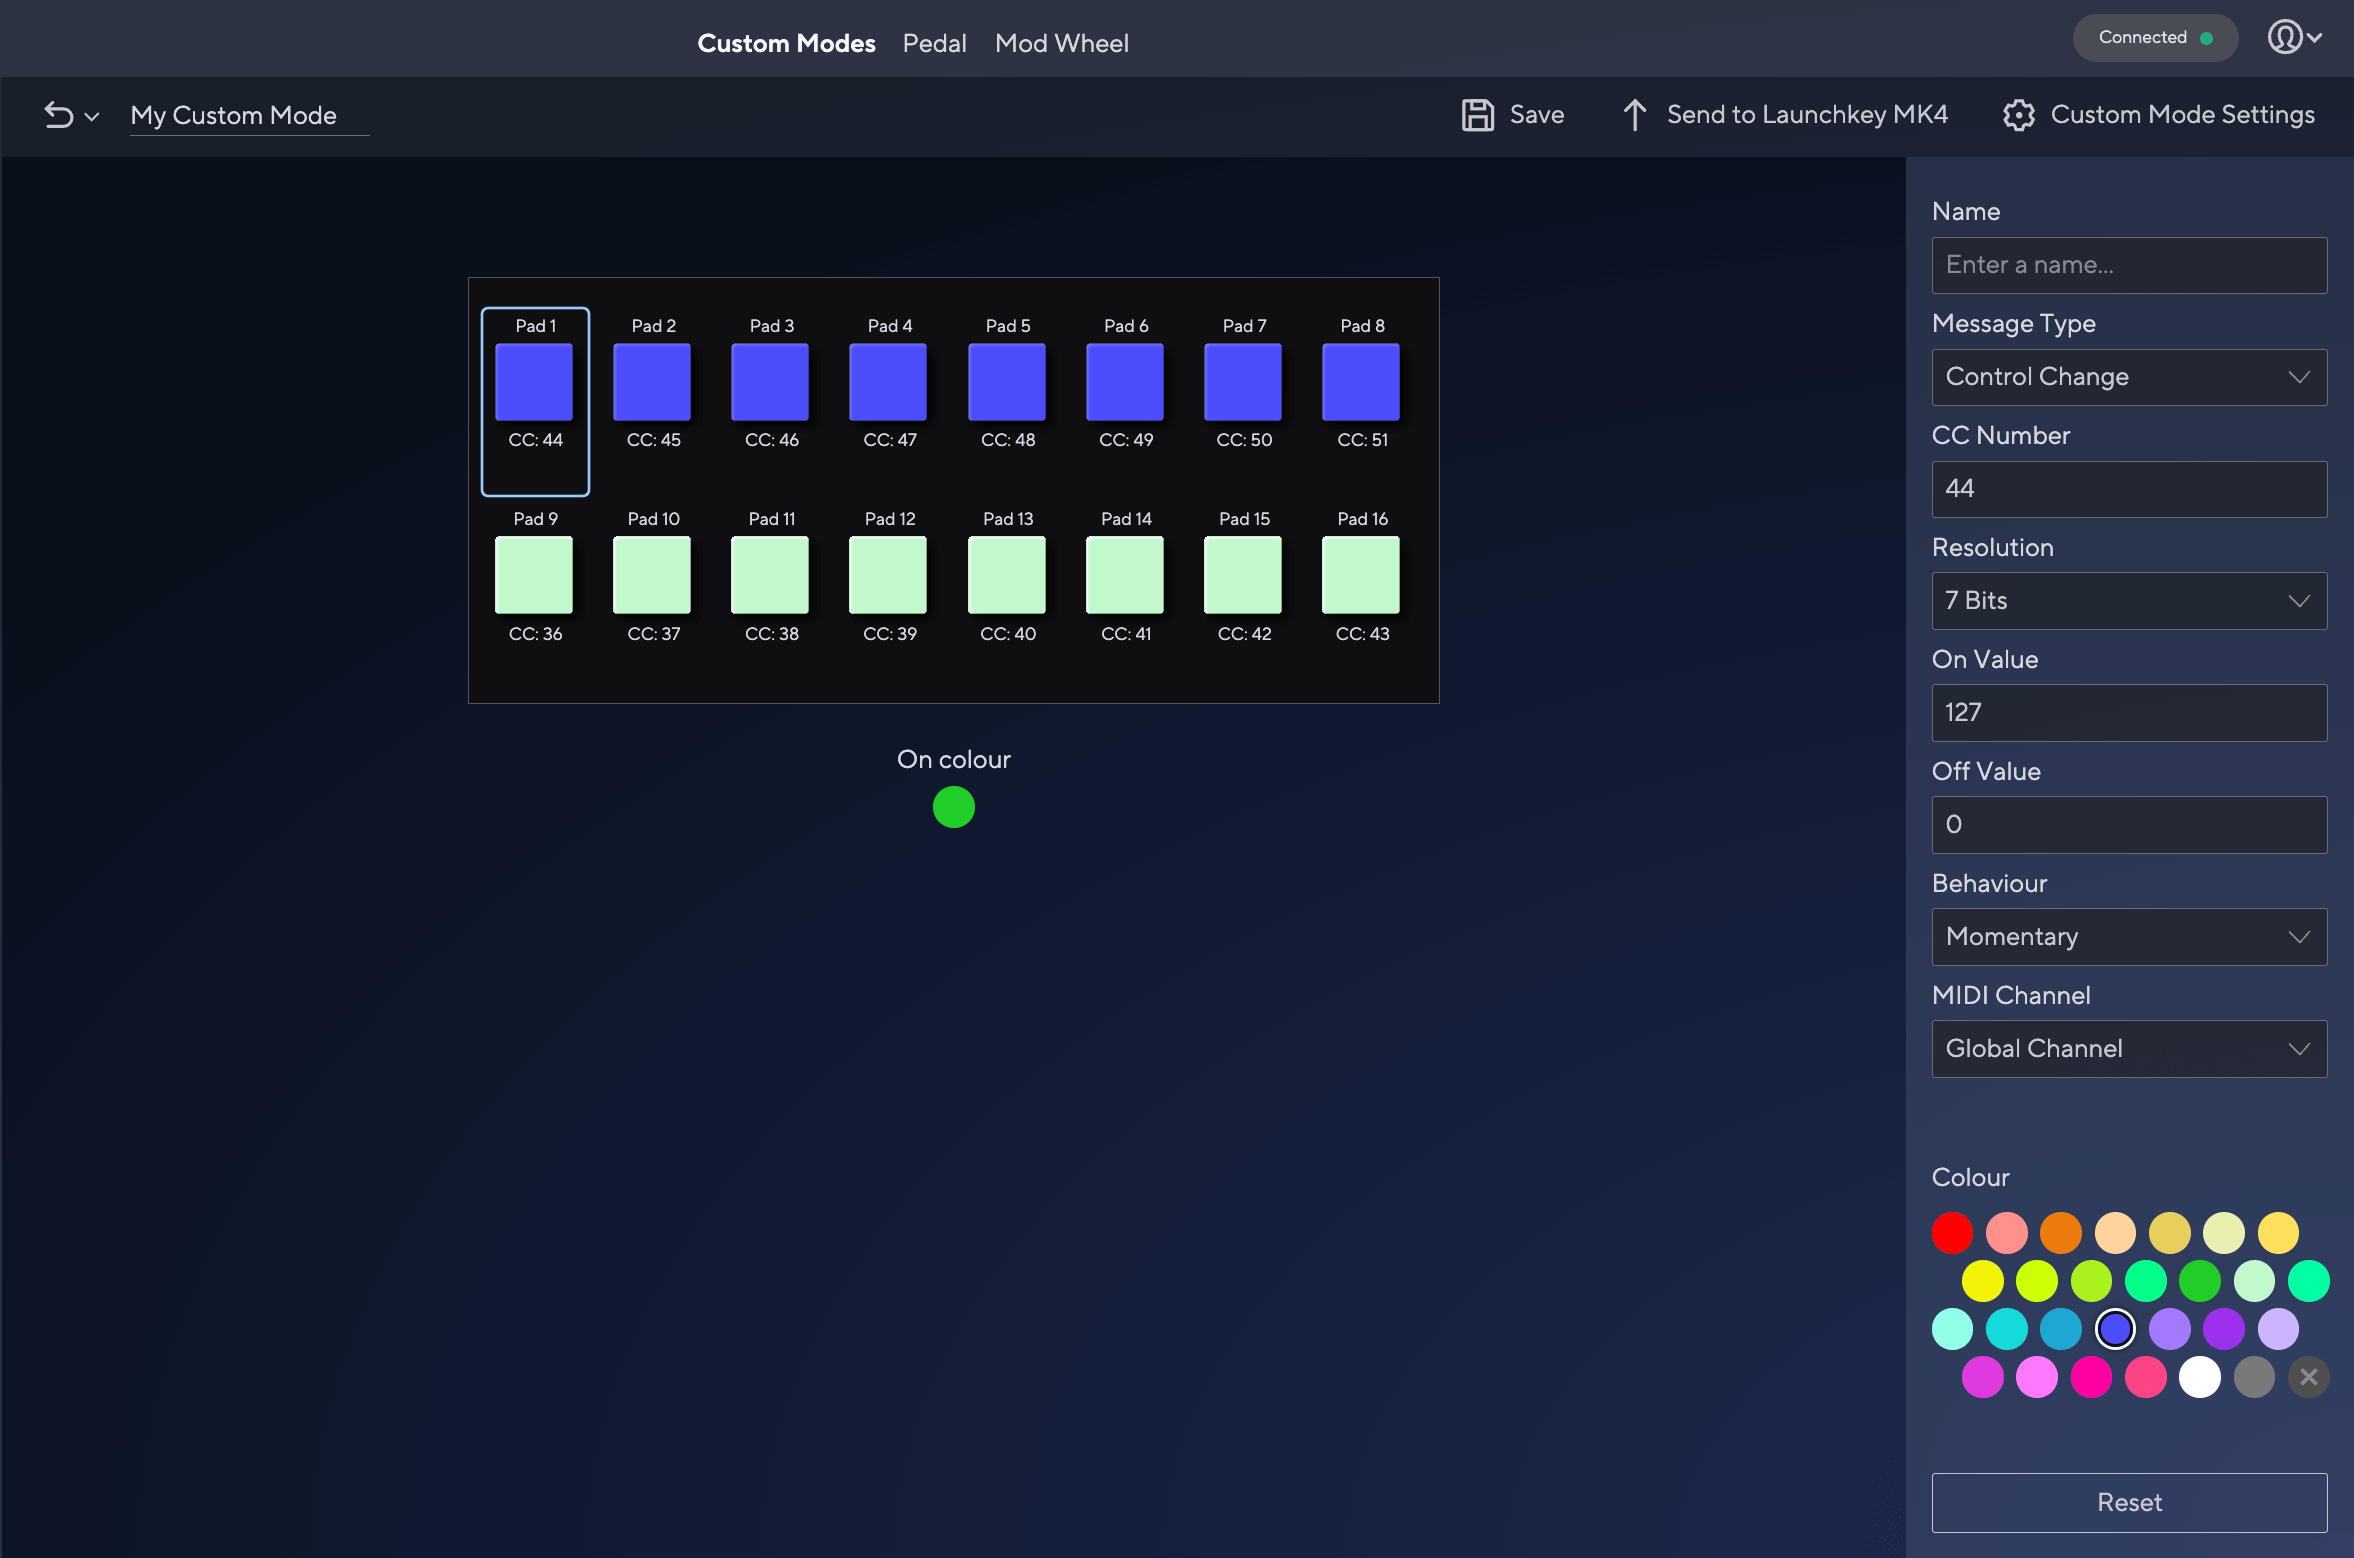The width and height of the screenshot is (2354, 1558).
Task: Select Pad 15 with CC 42
Action: (1244, 576)
